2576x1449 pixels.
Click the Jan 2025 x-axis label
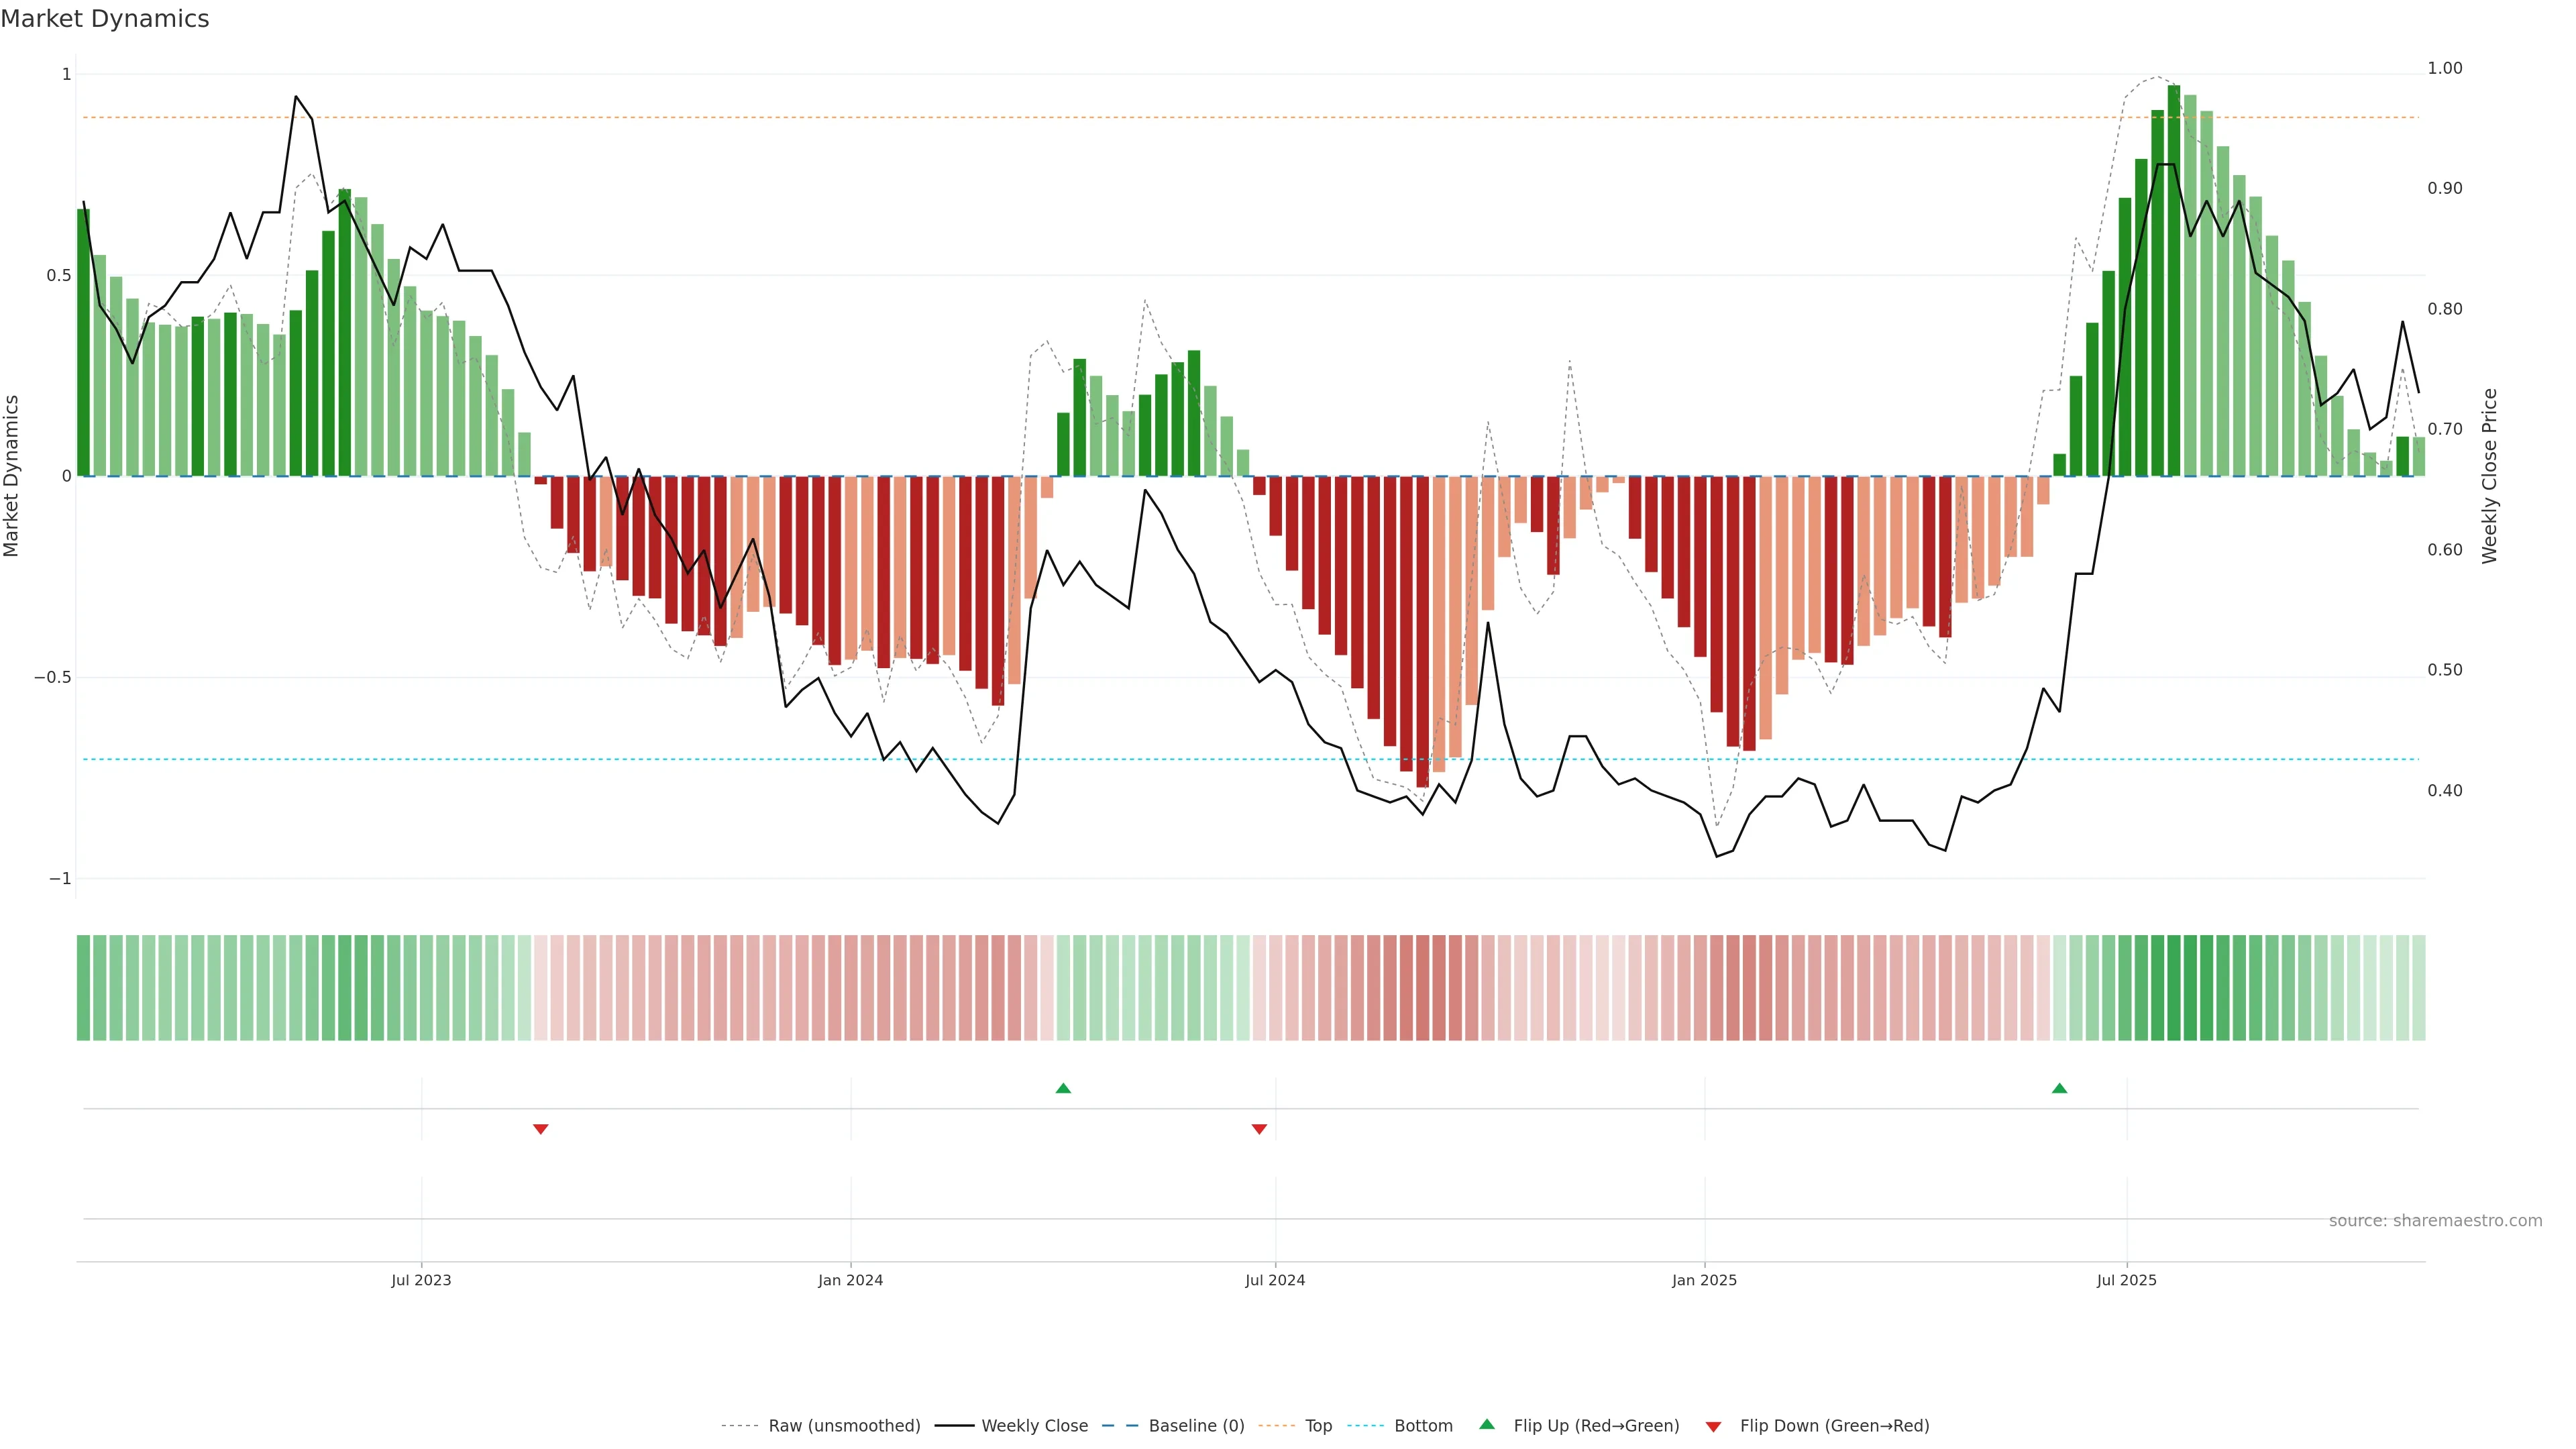pyautogui.click(x=1704, y=1280)
